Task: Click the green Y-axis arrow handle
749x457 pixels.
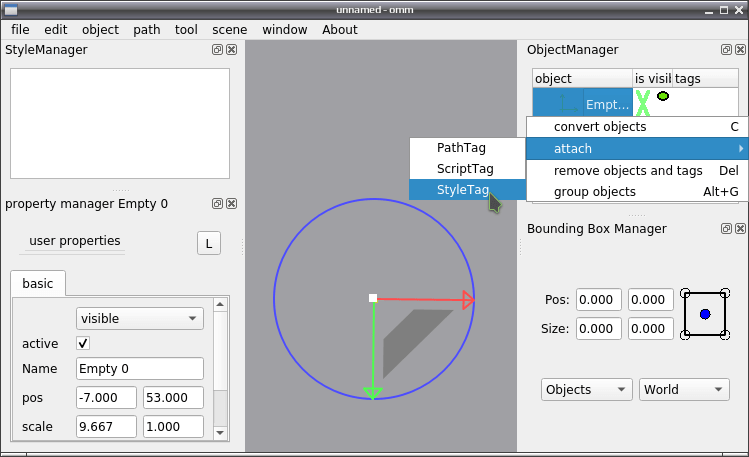Action: 373,393
